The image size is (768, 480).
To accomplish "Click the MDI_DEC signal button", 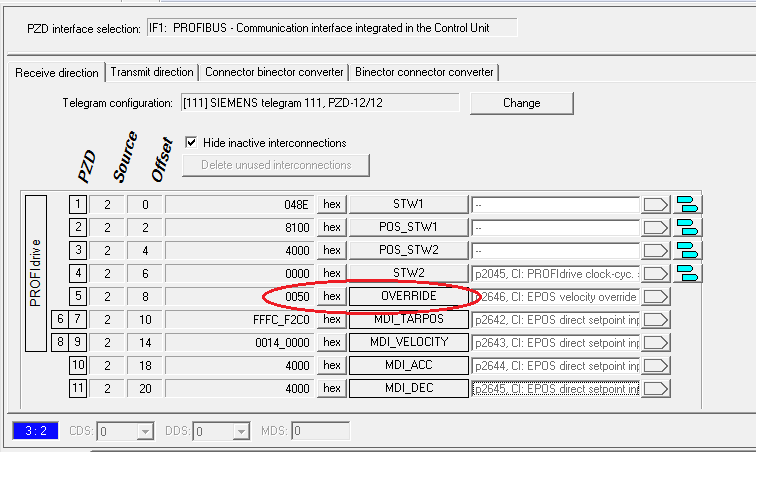I will click(x=408, y=388).
